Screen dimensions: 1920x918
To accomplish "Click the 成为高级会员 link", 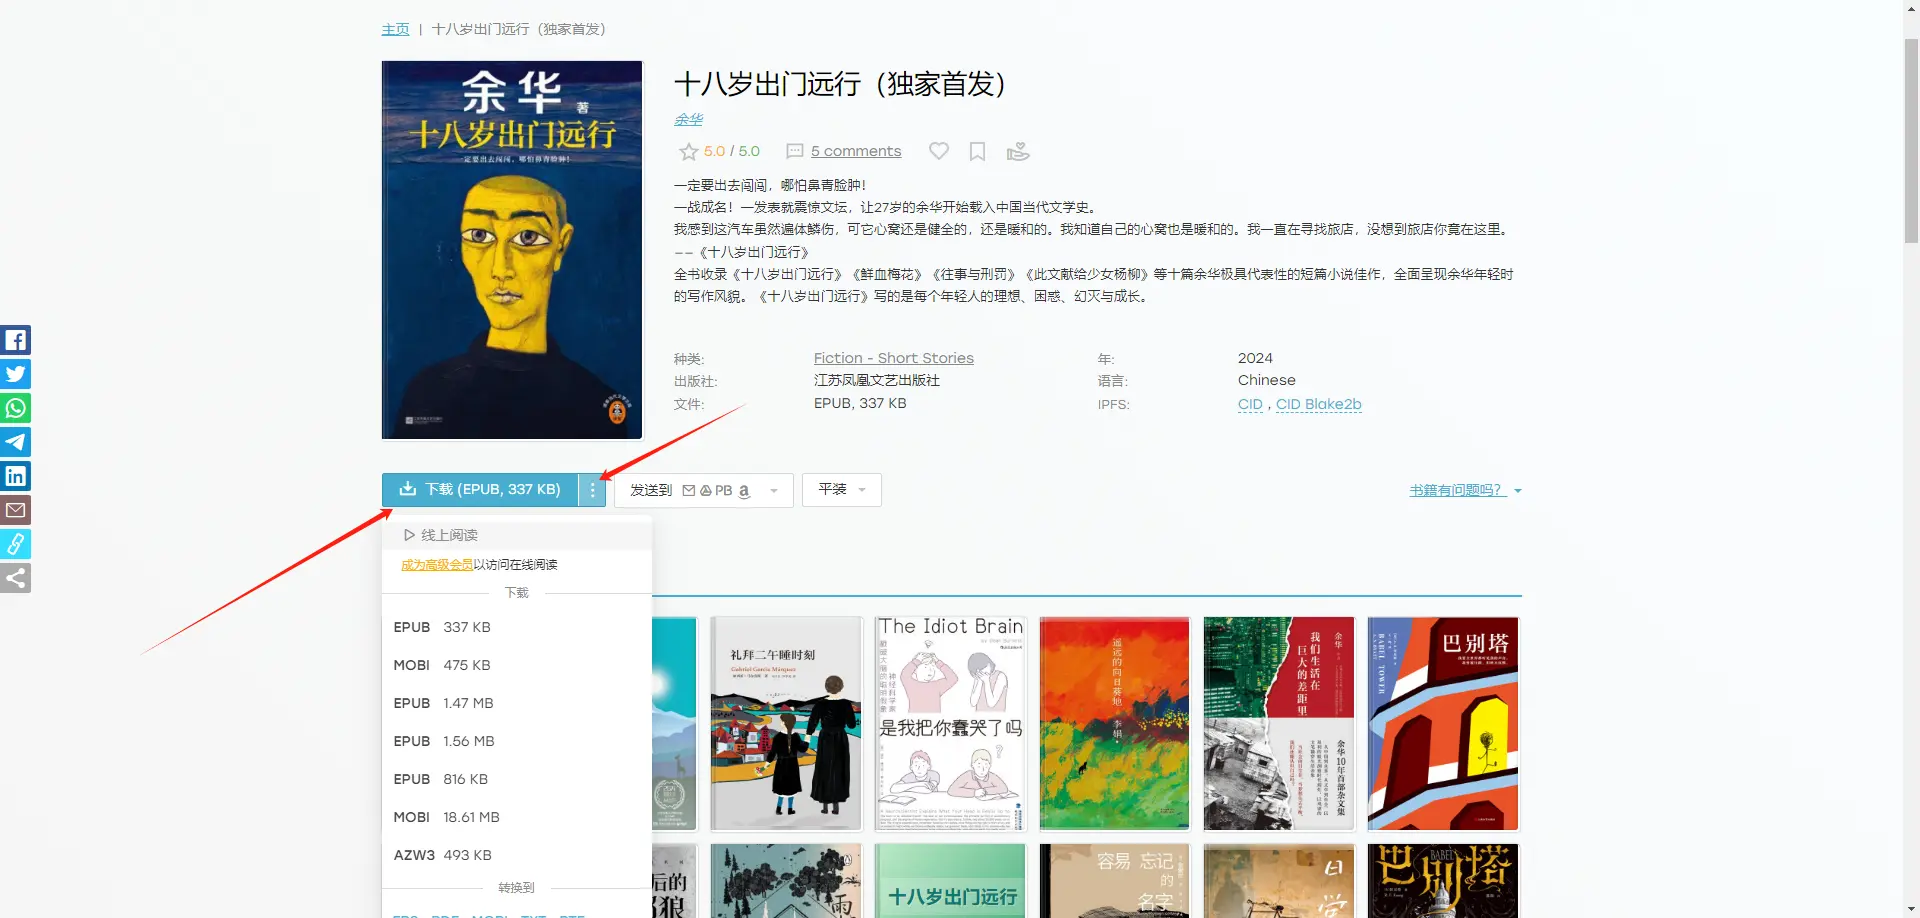I will pyautogui.click(x=437, y=565).
